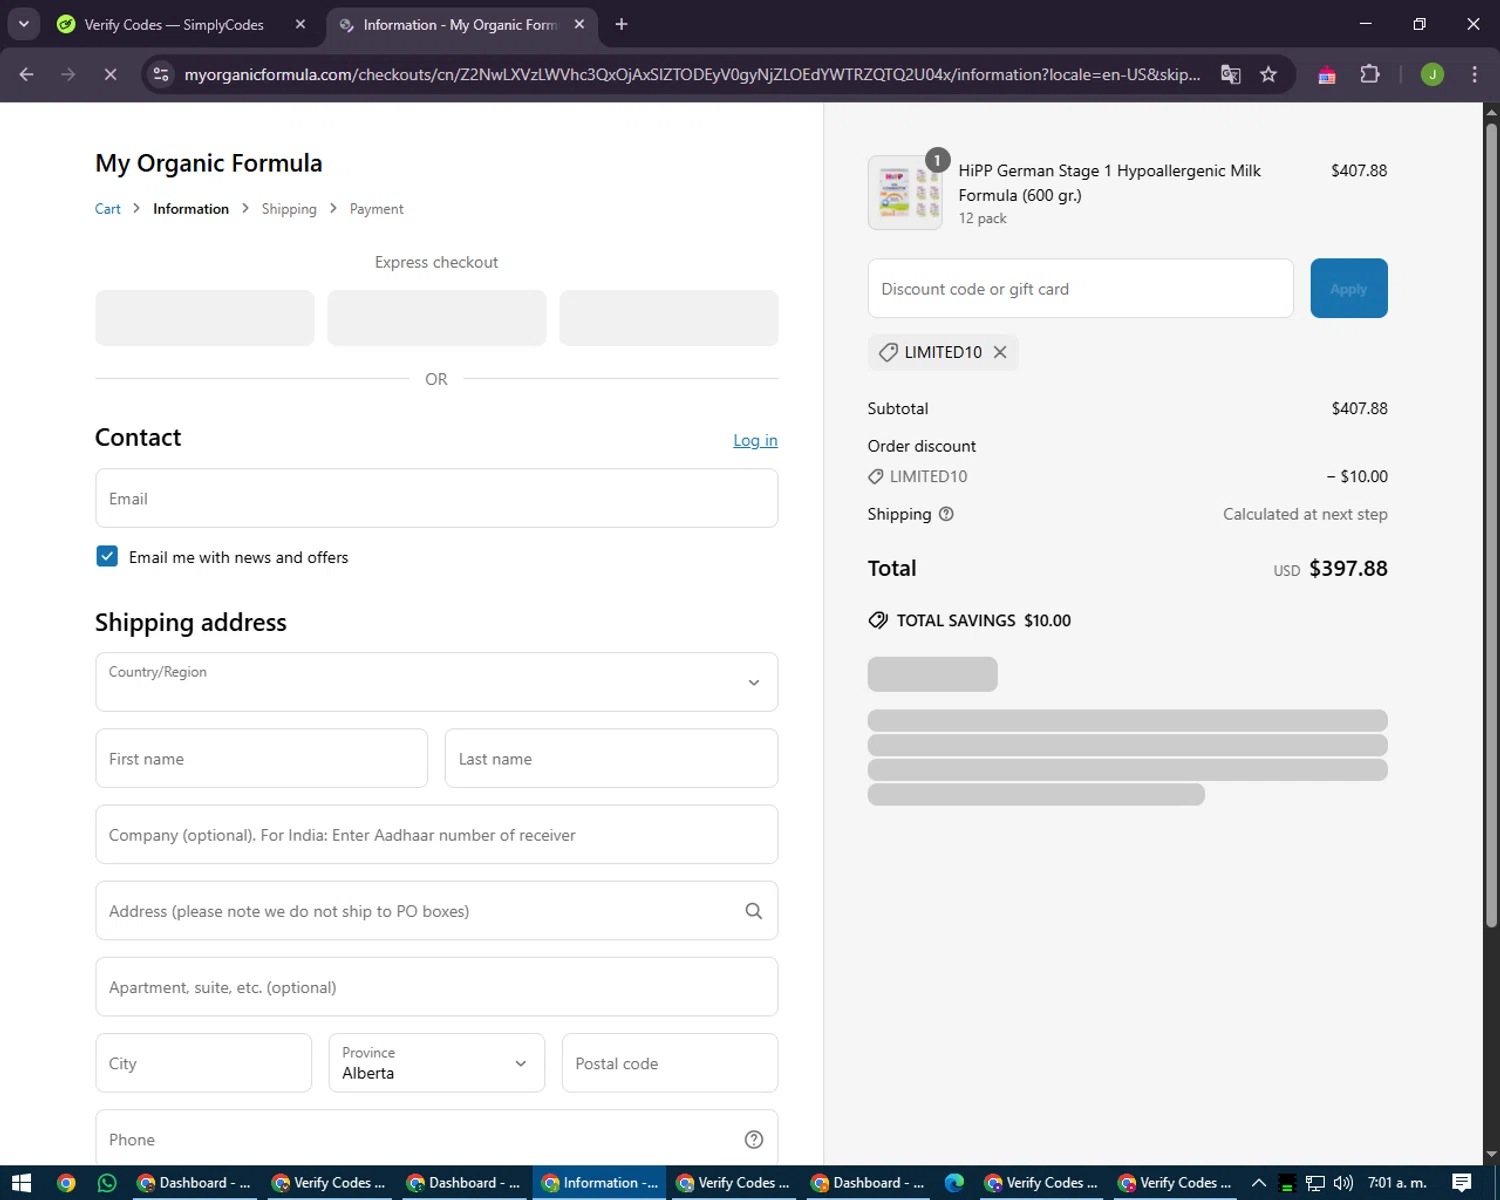Focus the Phone field
Screen dimensions: 1500x1200
click(436, 1138)
